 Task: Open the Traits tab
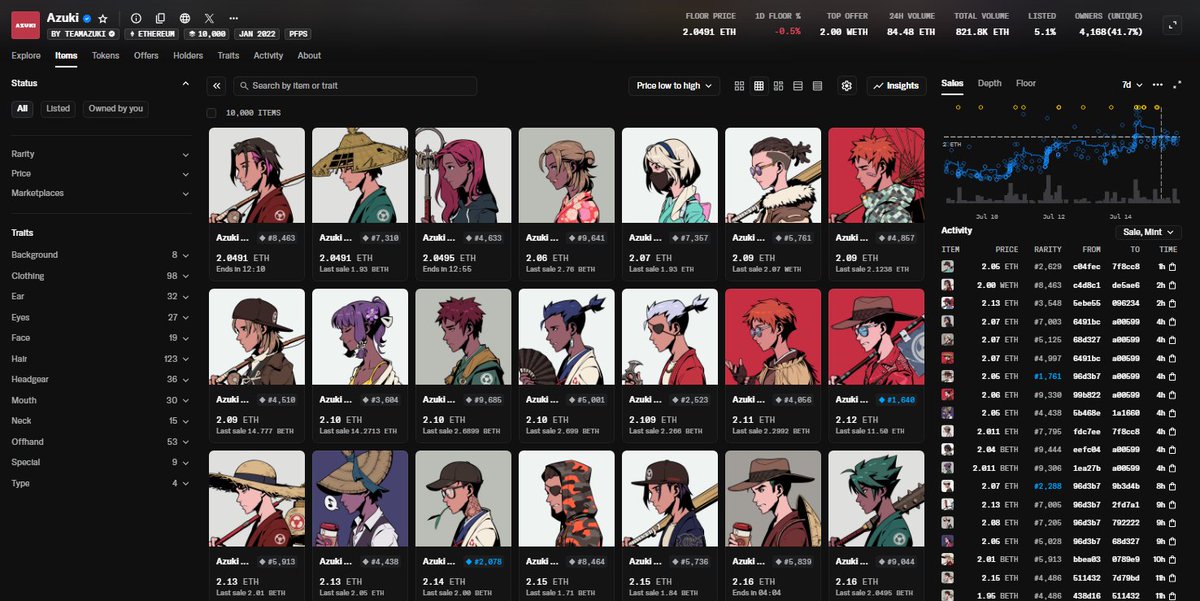228,56
